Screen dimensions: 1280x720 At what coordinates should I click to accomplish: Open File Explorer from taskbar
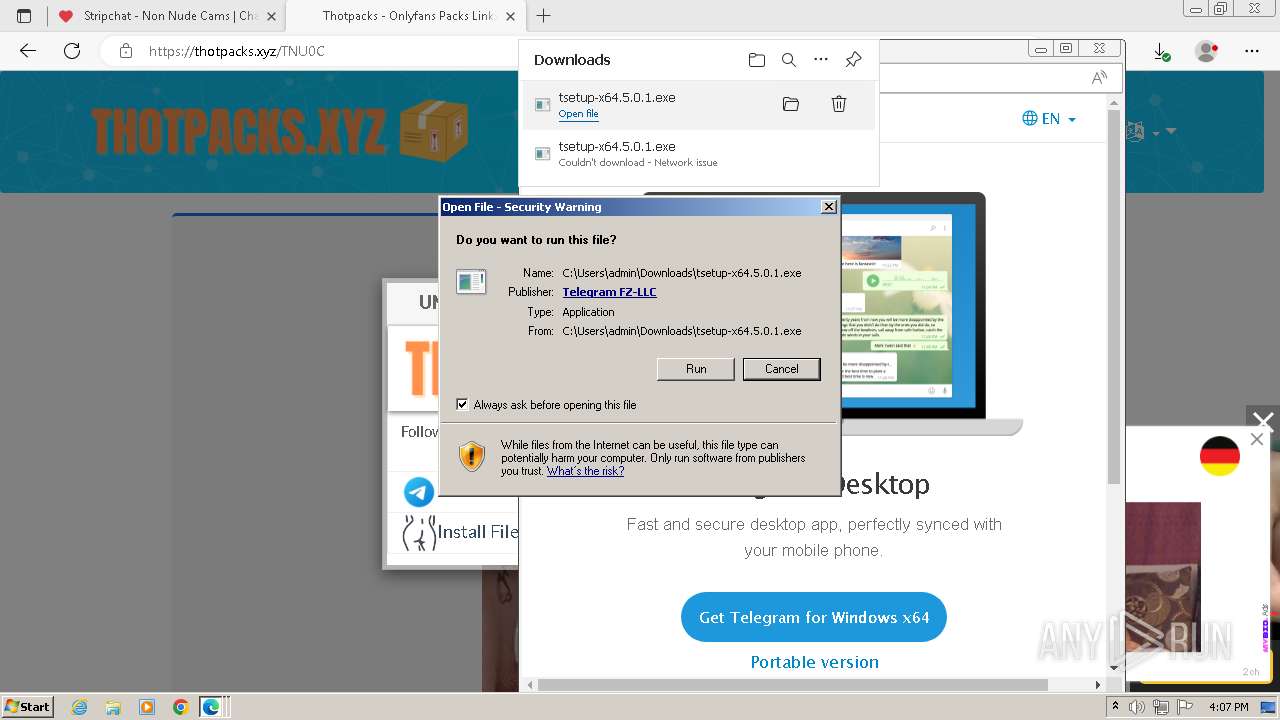click(x=113, y=707)
